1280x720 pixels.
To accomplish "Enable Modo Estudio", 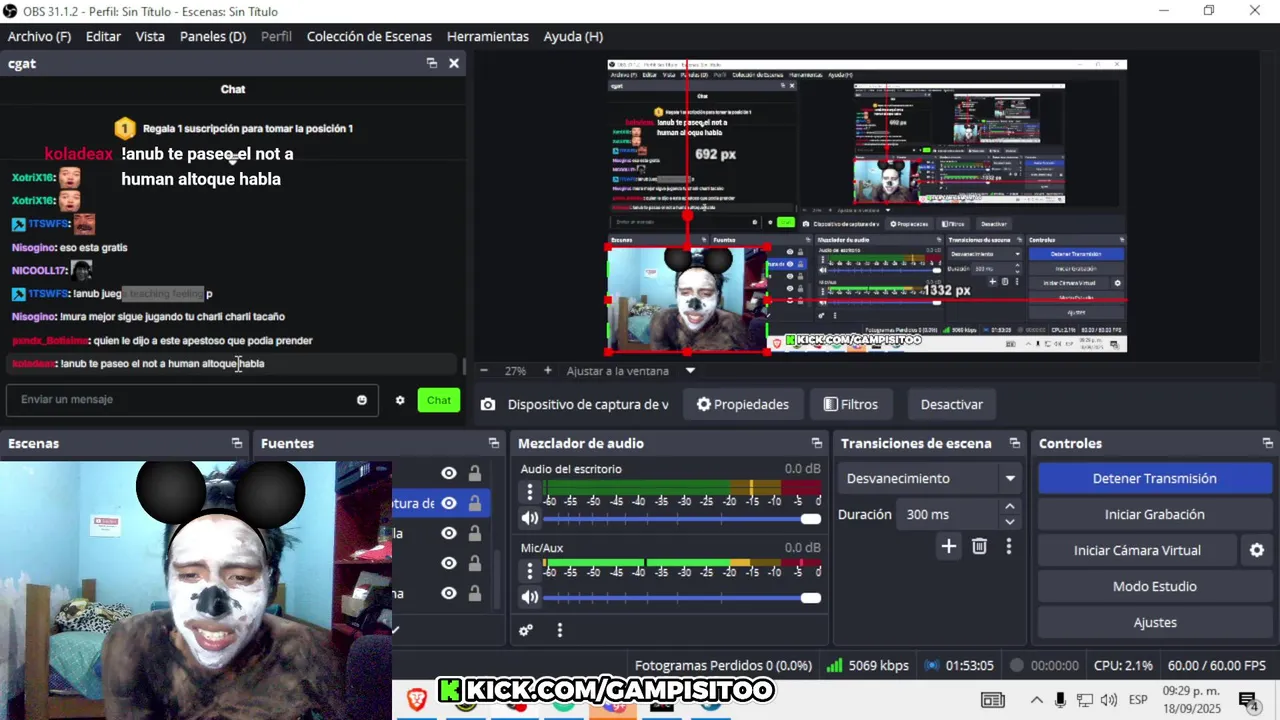I will coord(1154,586).
